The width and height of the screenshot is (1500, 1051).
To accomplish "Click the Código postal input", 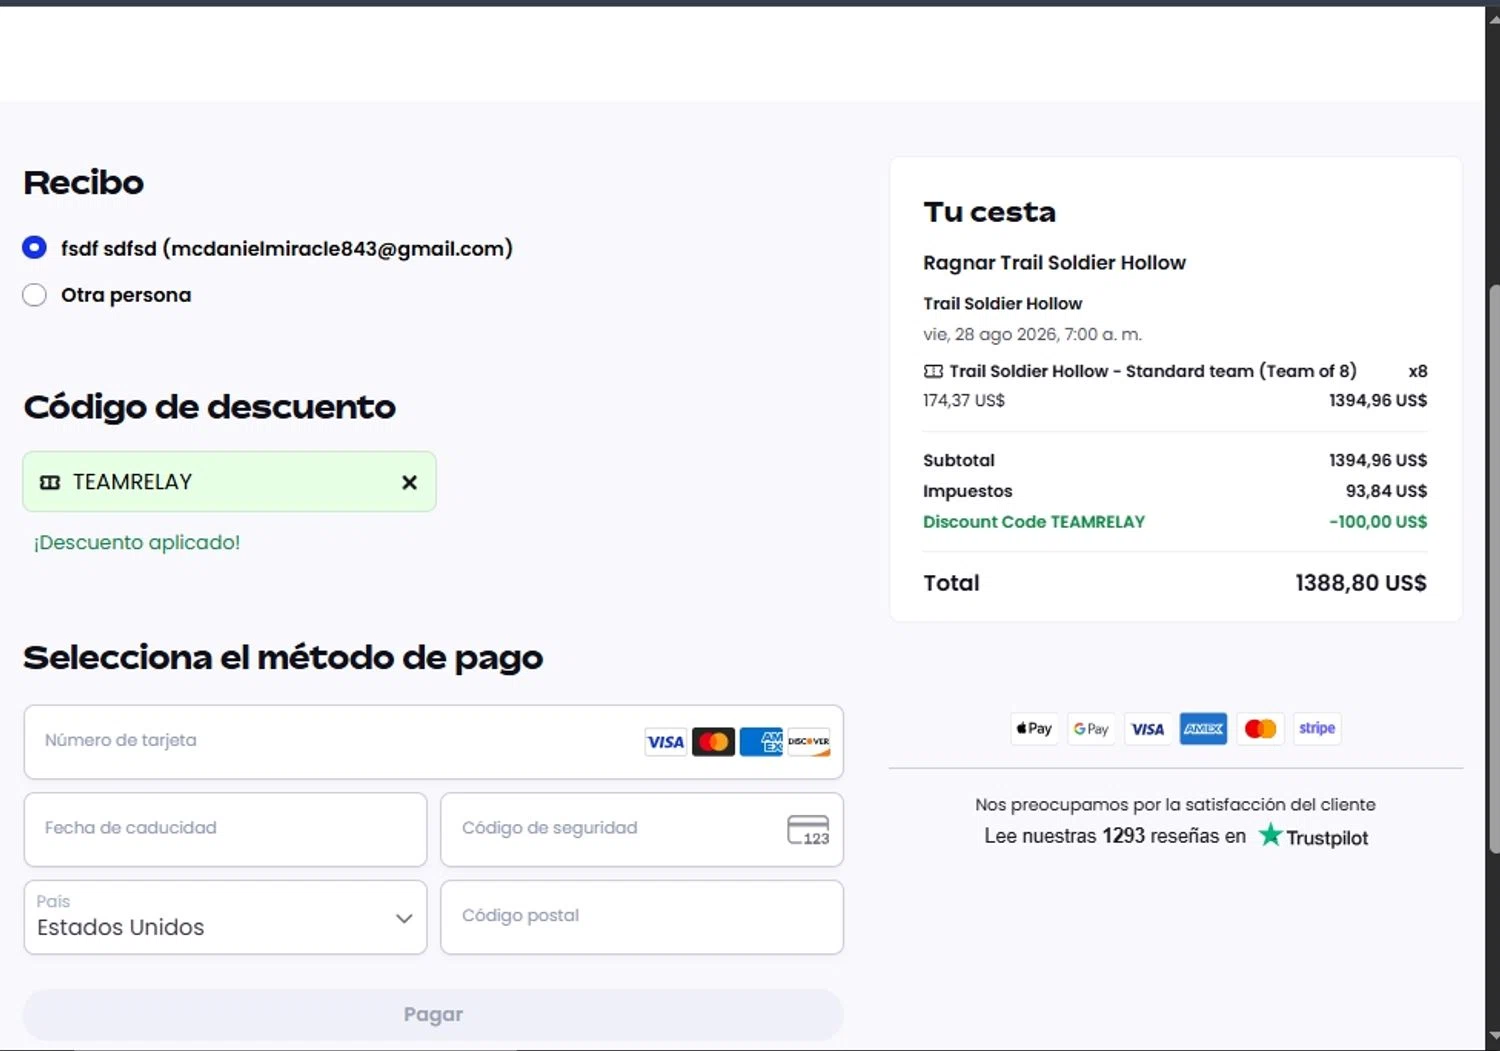I will [641, 917].
